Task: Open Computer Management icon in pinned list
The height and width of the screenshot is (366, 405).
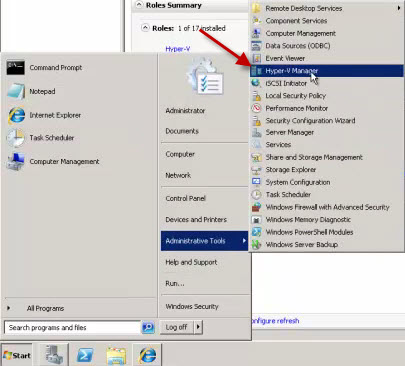Action: click(x=16, y=162)
